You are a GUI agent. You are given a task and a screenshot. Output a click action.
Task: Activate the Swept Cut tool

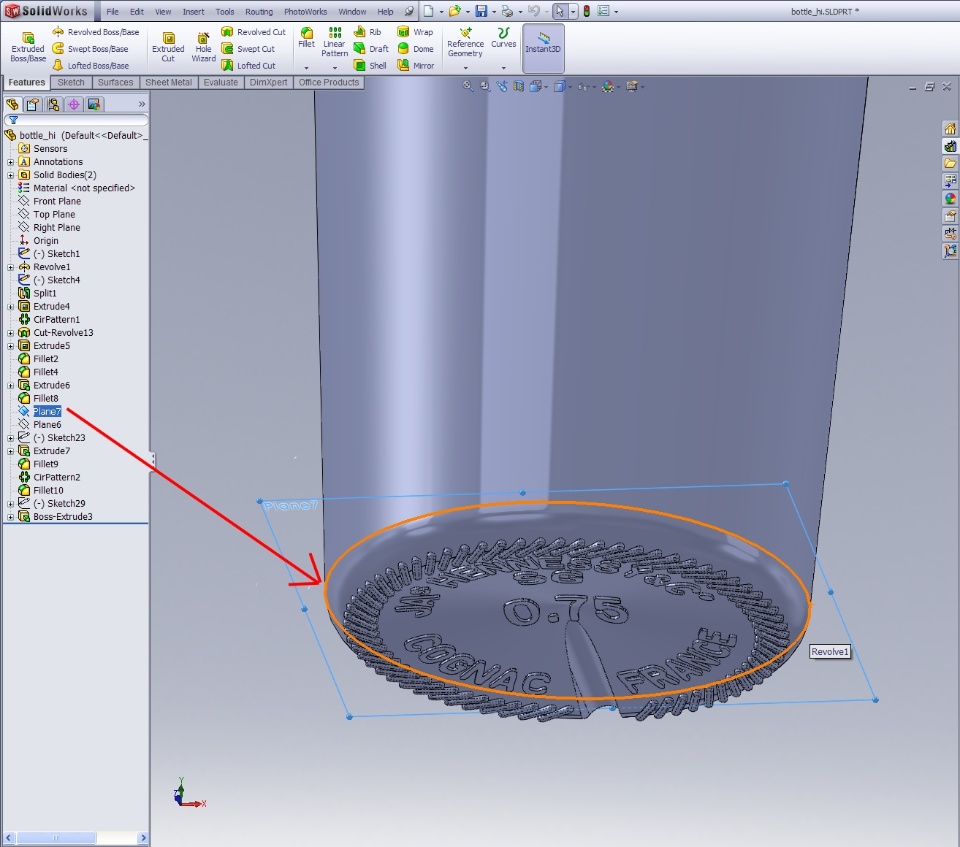[x=248, y=48]
